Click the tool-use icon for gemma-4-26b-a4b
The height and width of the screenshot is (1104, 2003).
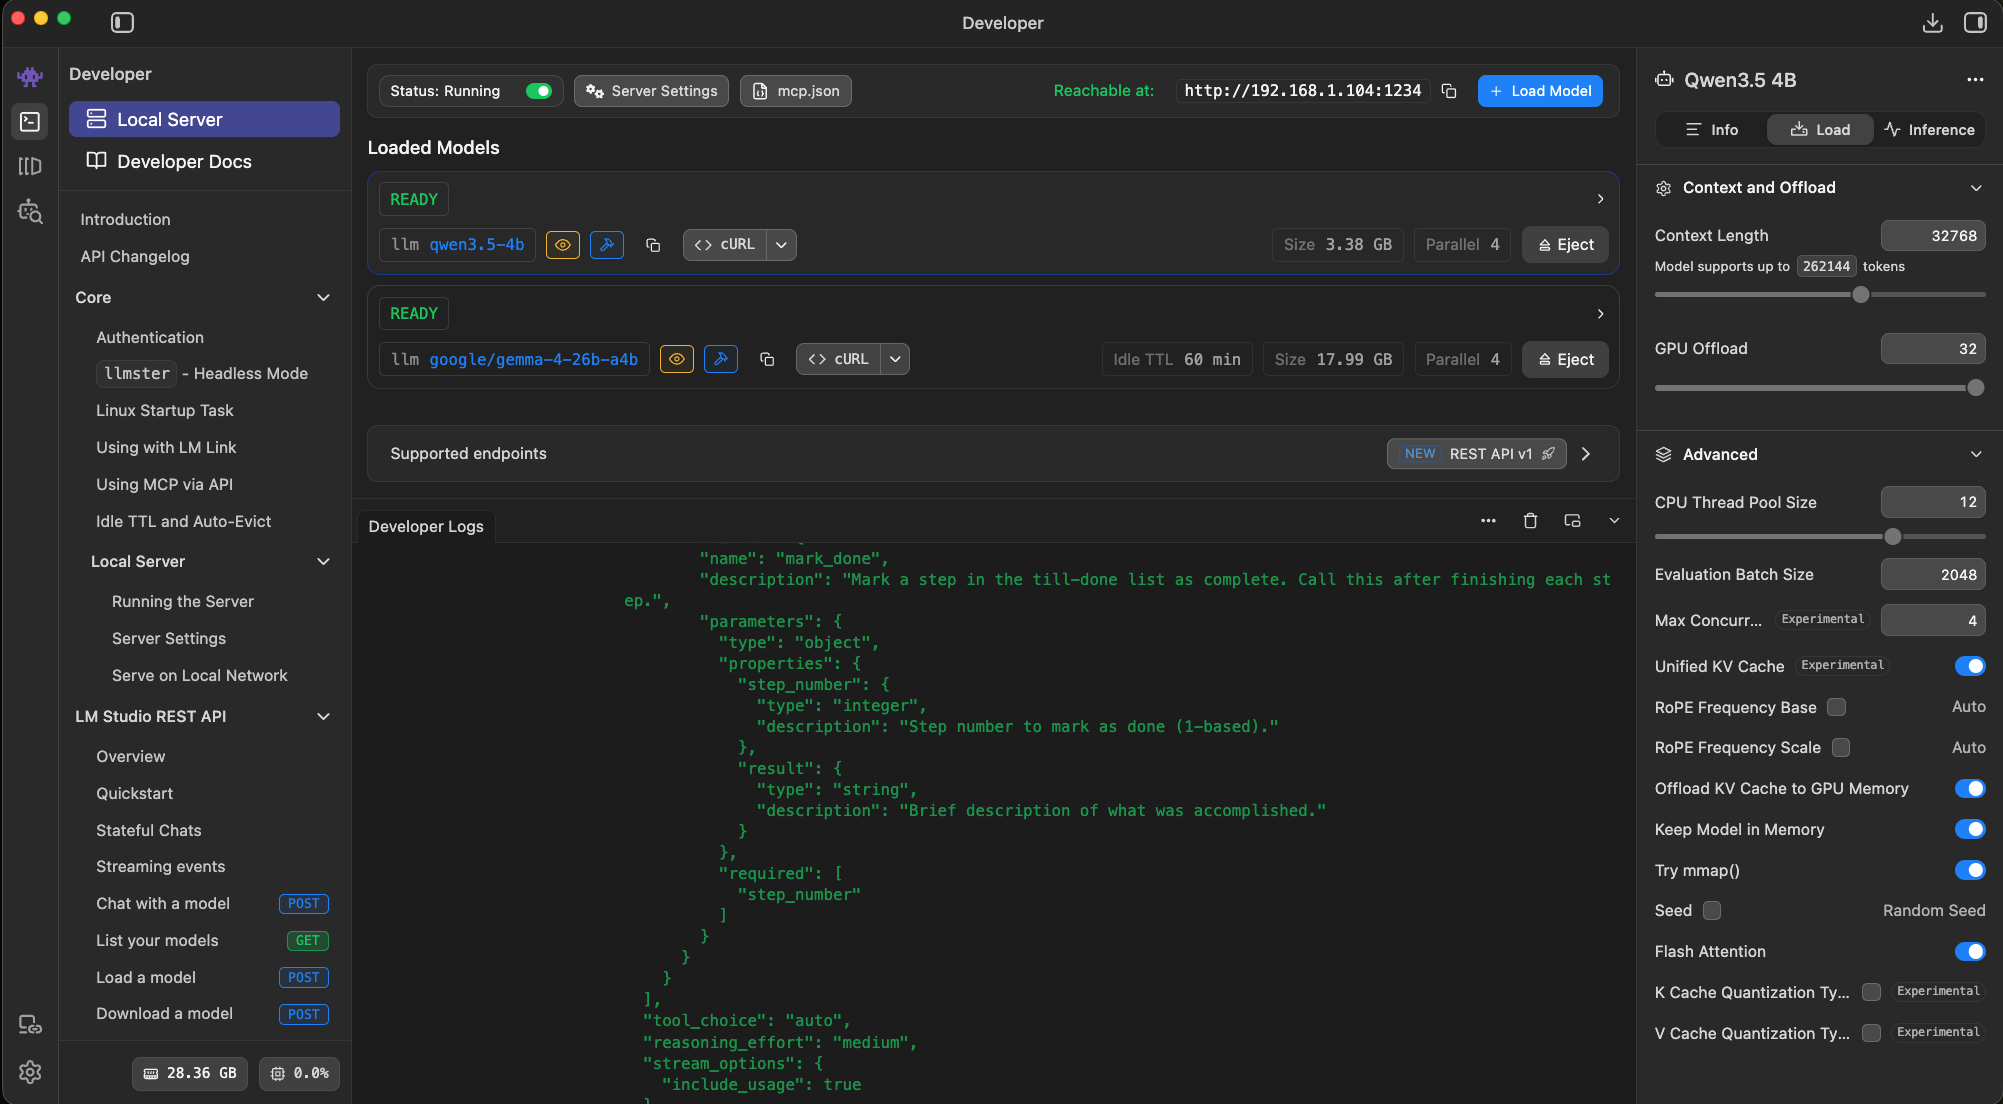(720, 359)
